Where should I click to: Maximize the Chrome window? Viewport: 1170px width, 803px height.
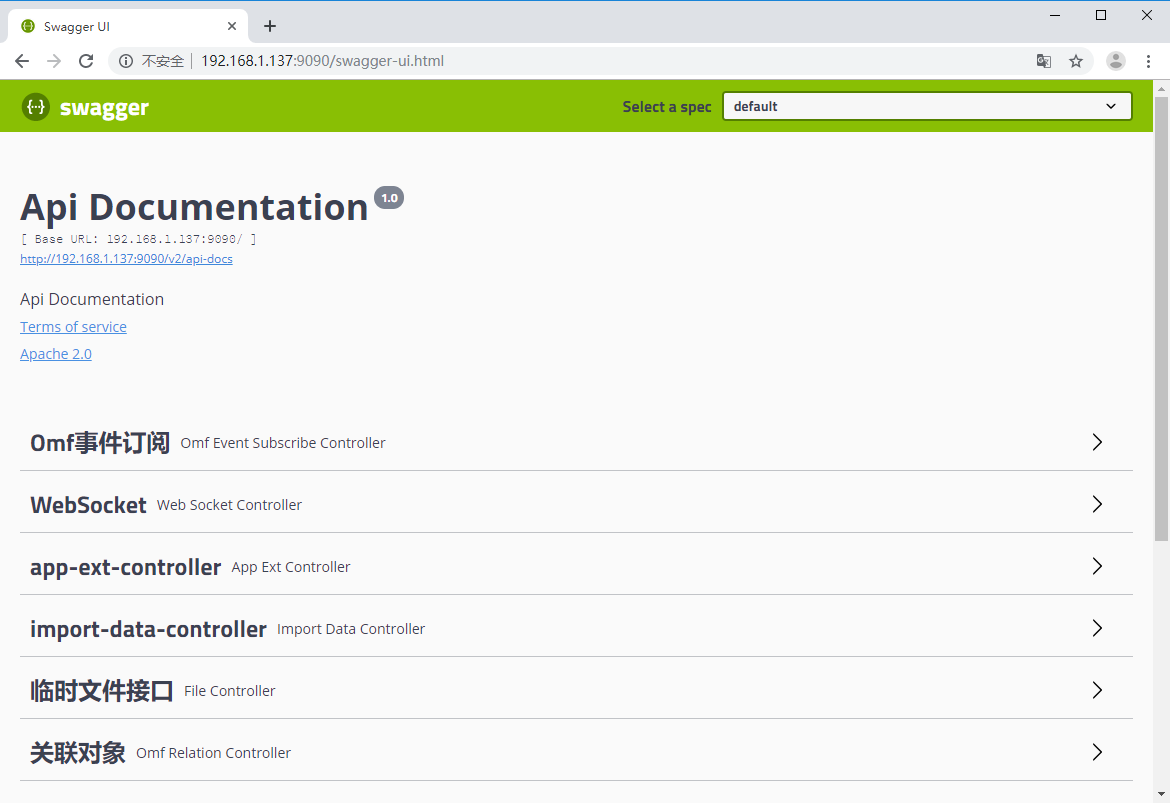tap(1101, 15)
